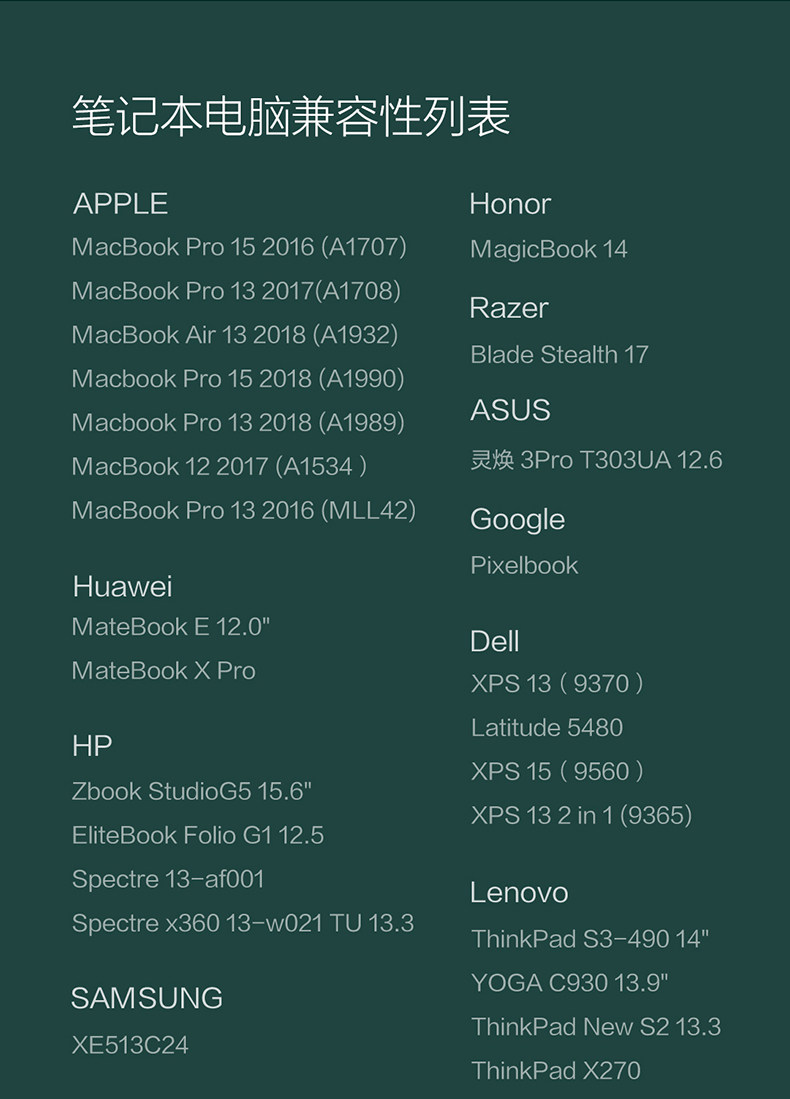The image size is (790, 1099).
Task: Click the Huawei brand heading
Action: (122, 587)
